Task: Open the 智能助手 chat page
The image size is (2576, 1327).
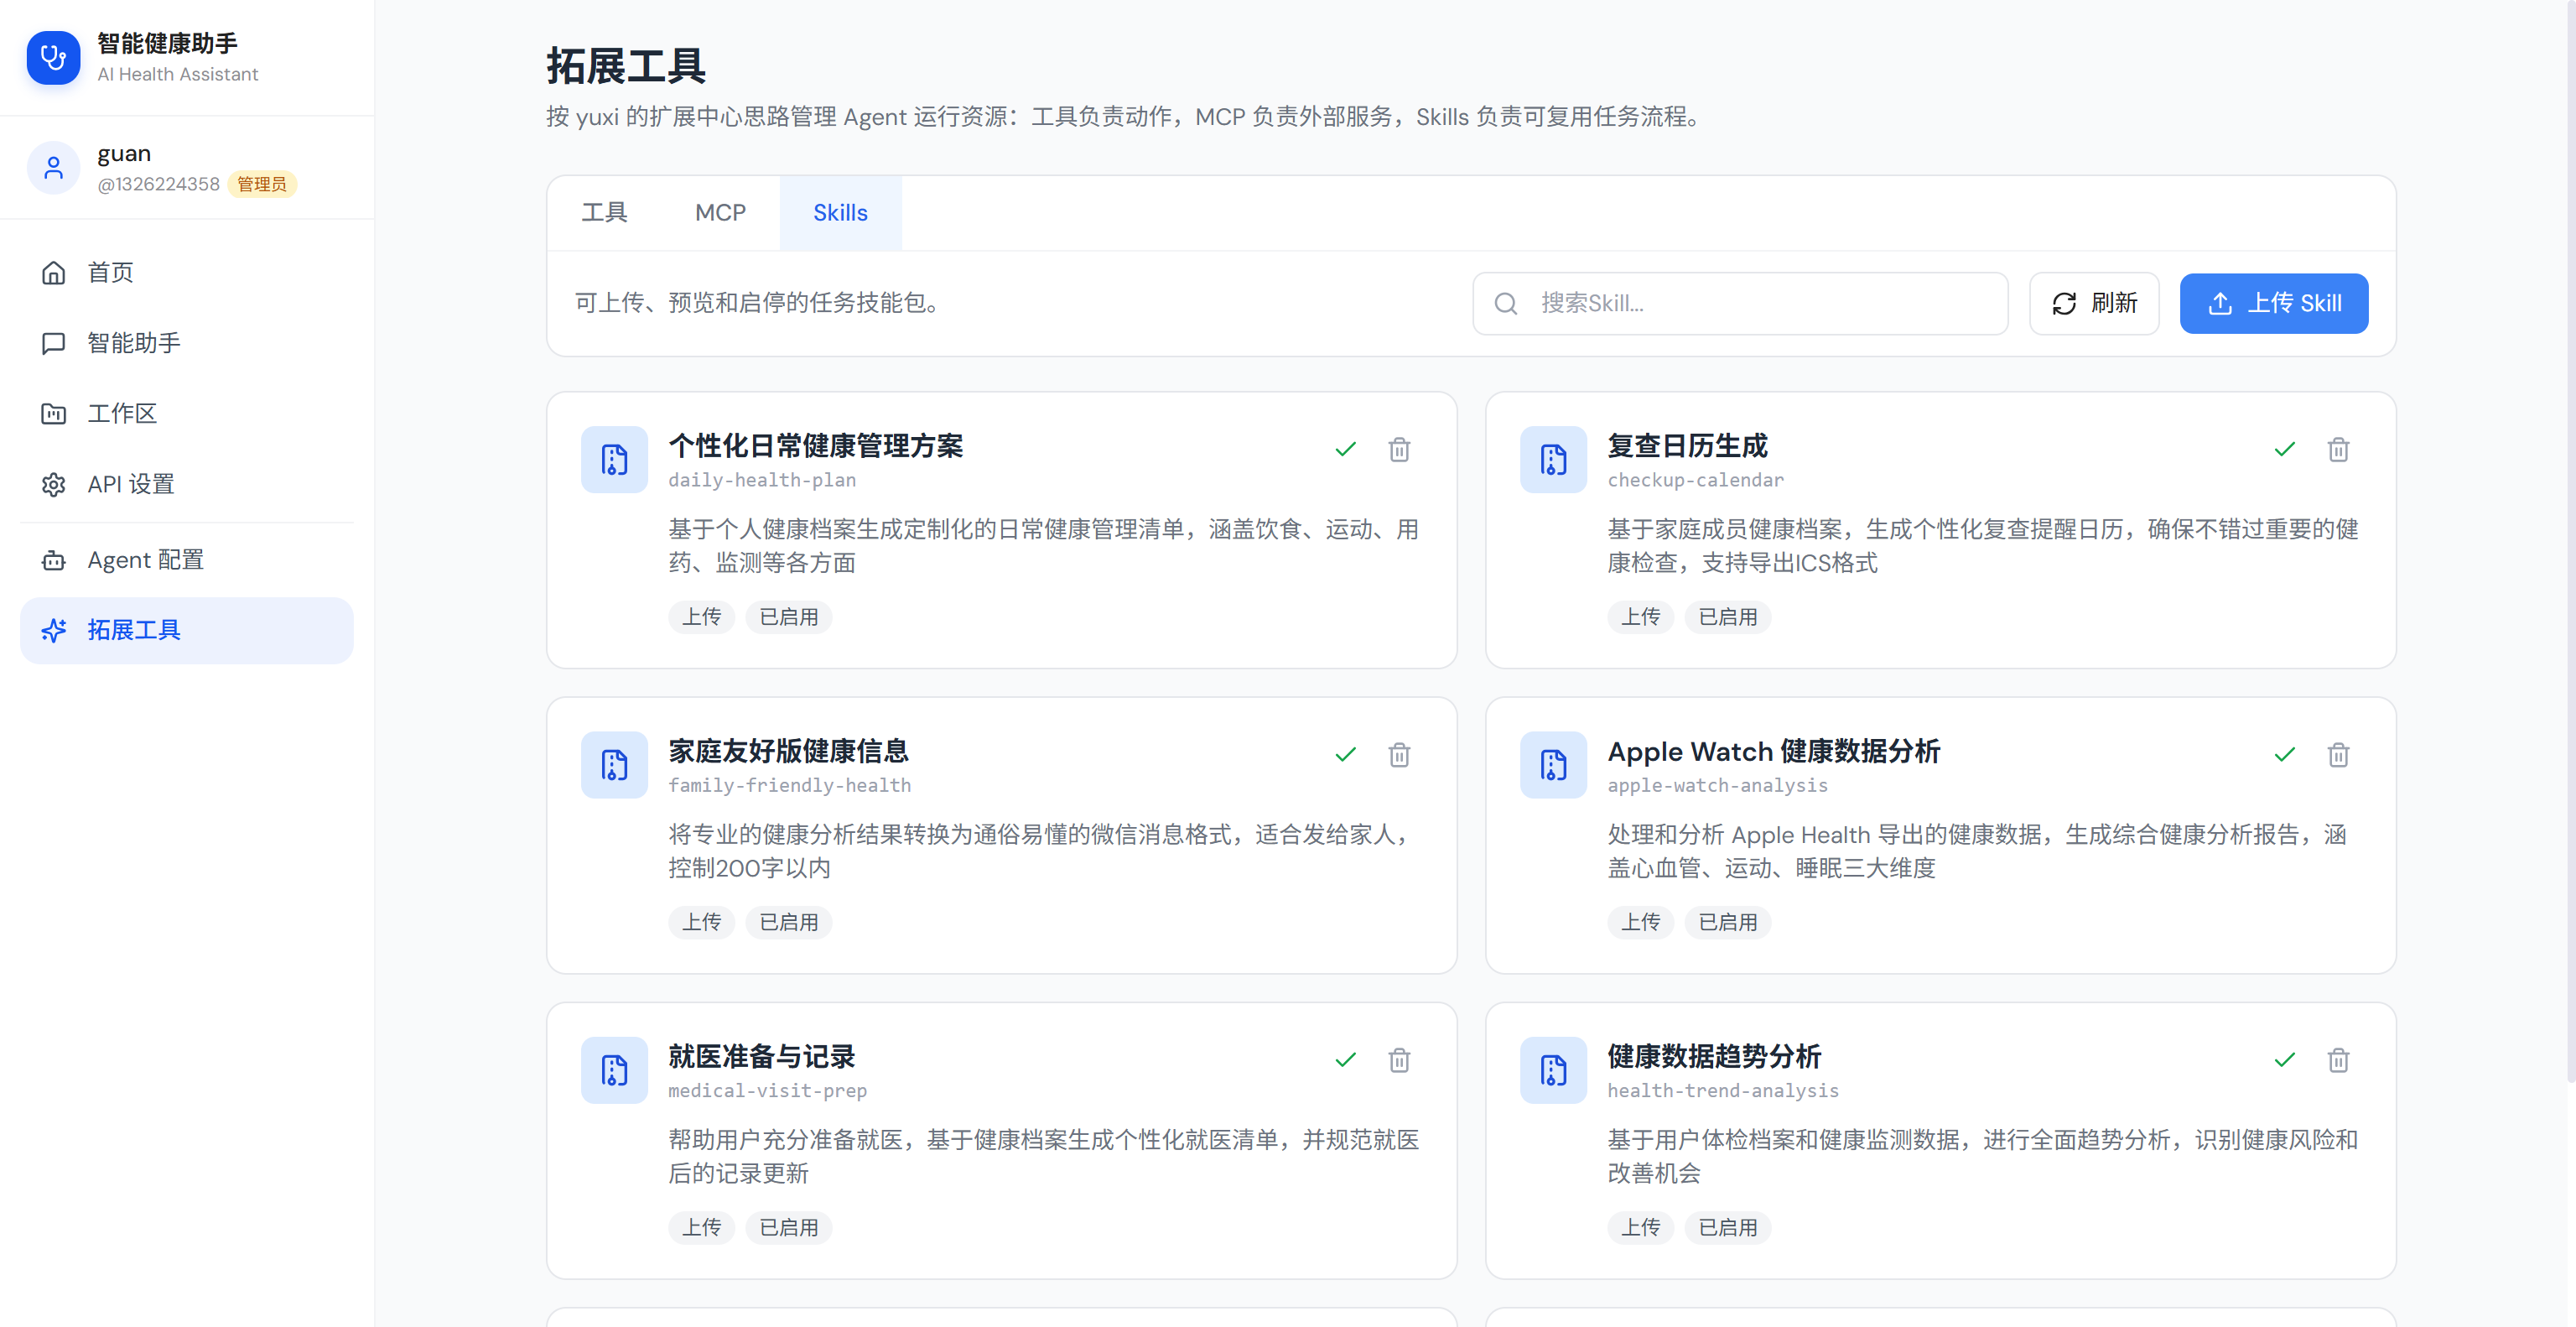Action: coord(187,343)
